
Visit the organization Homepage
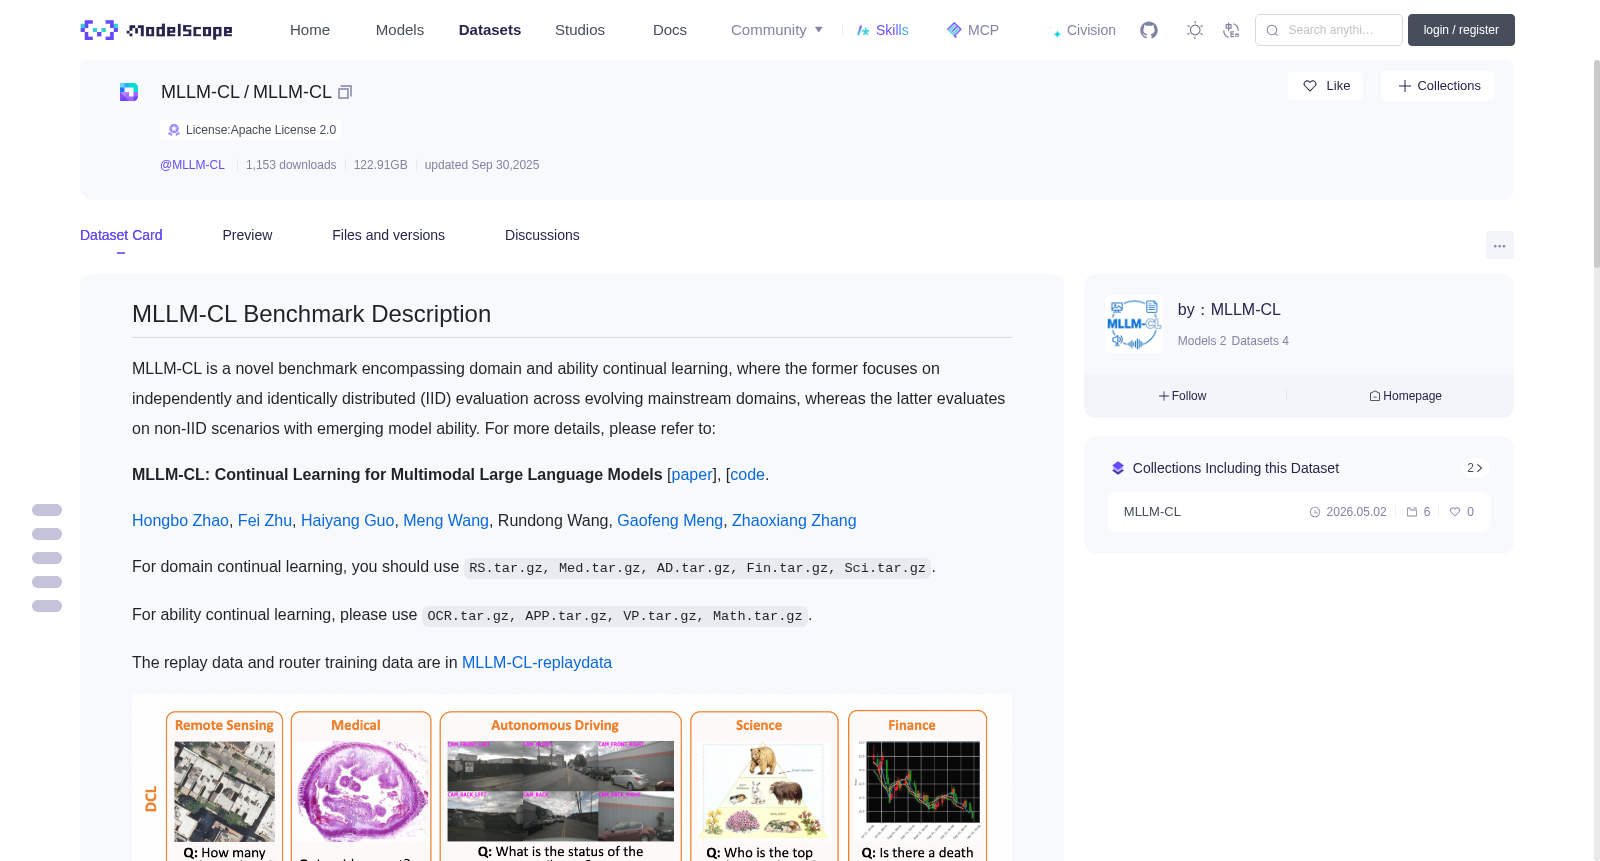tap(1405, 396)
